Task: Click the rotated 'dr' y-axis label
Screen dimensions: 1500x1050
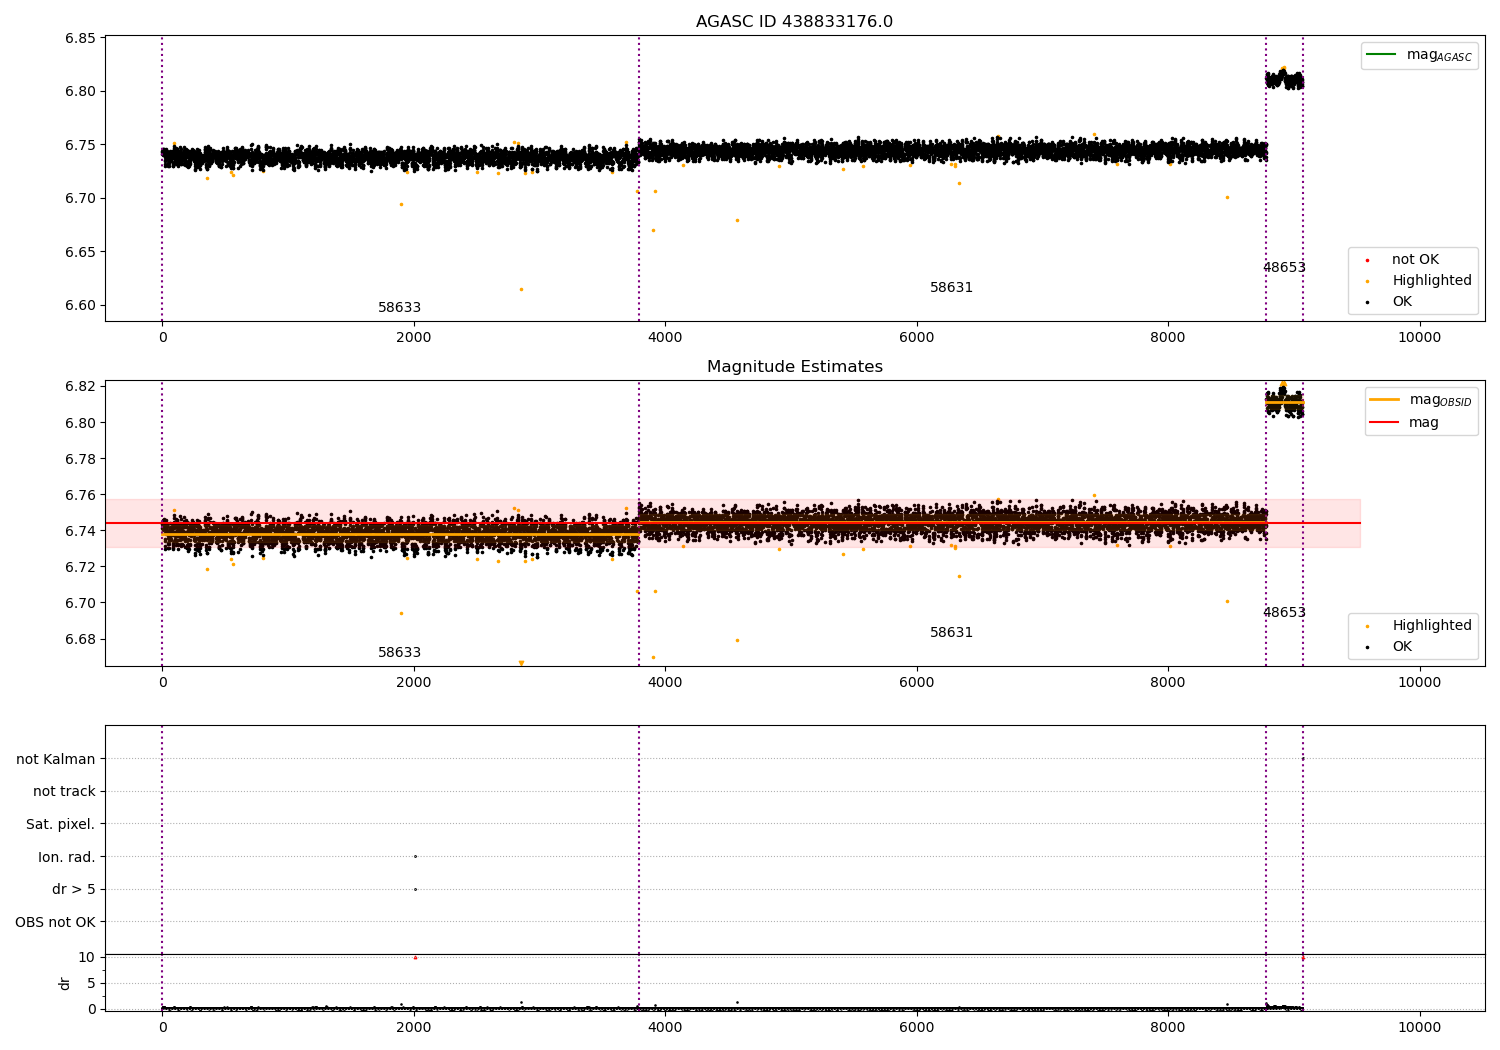Action: click(65, 983)
